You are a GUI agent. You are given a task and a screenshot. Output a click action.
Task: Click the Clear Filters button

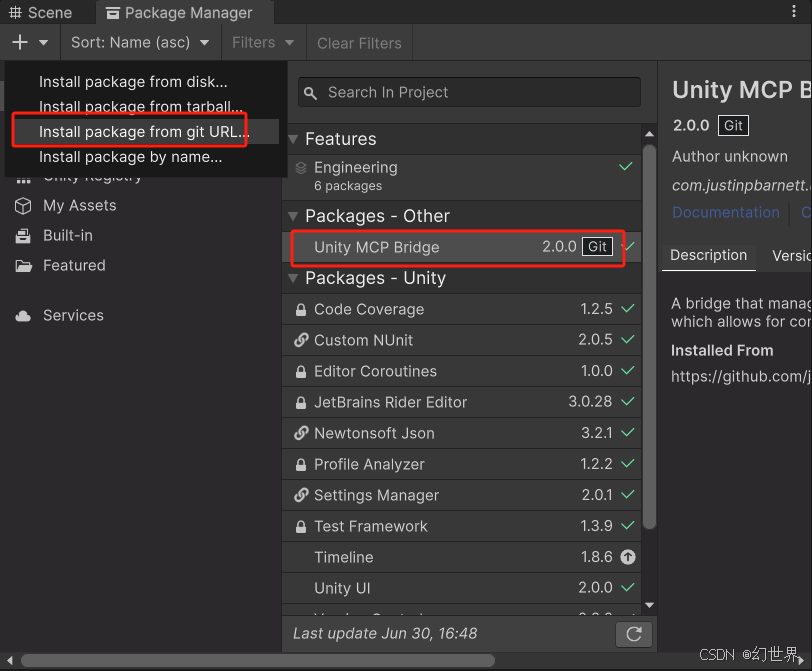pyautogui.click(x=359, y=42)
